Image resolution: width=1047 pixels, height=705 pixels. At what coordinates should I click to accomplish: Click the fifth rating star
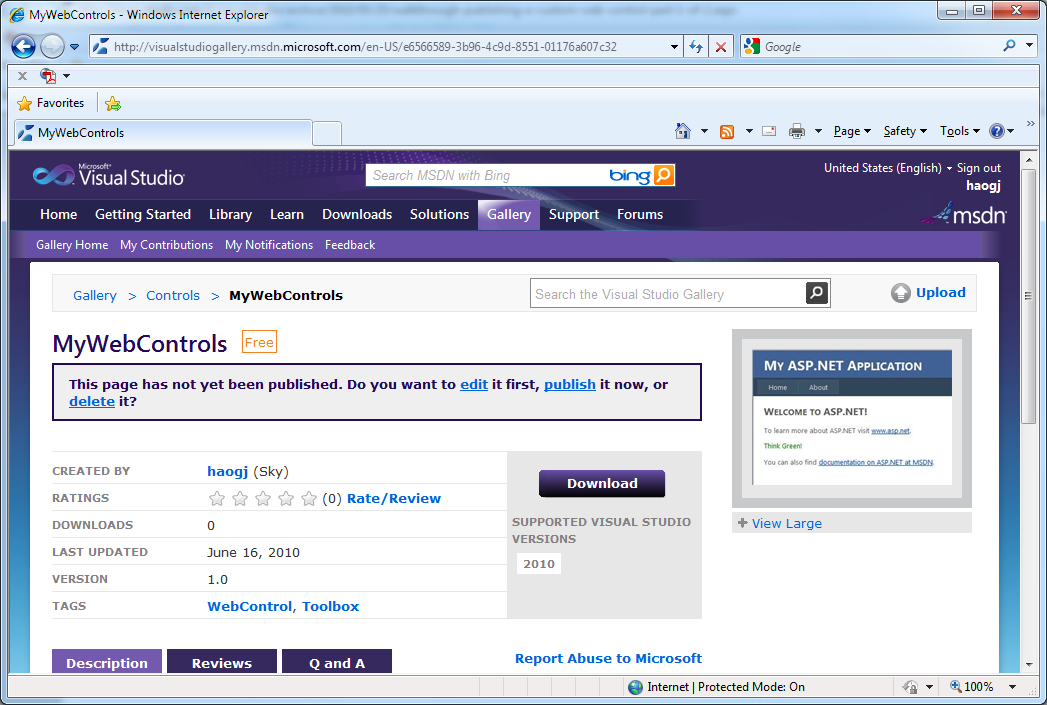click(308, 499)
